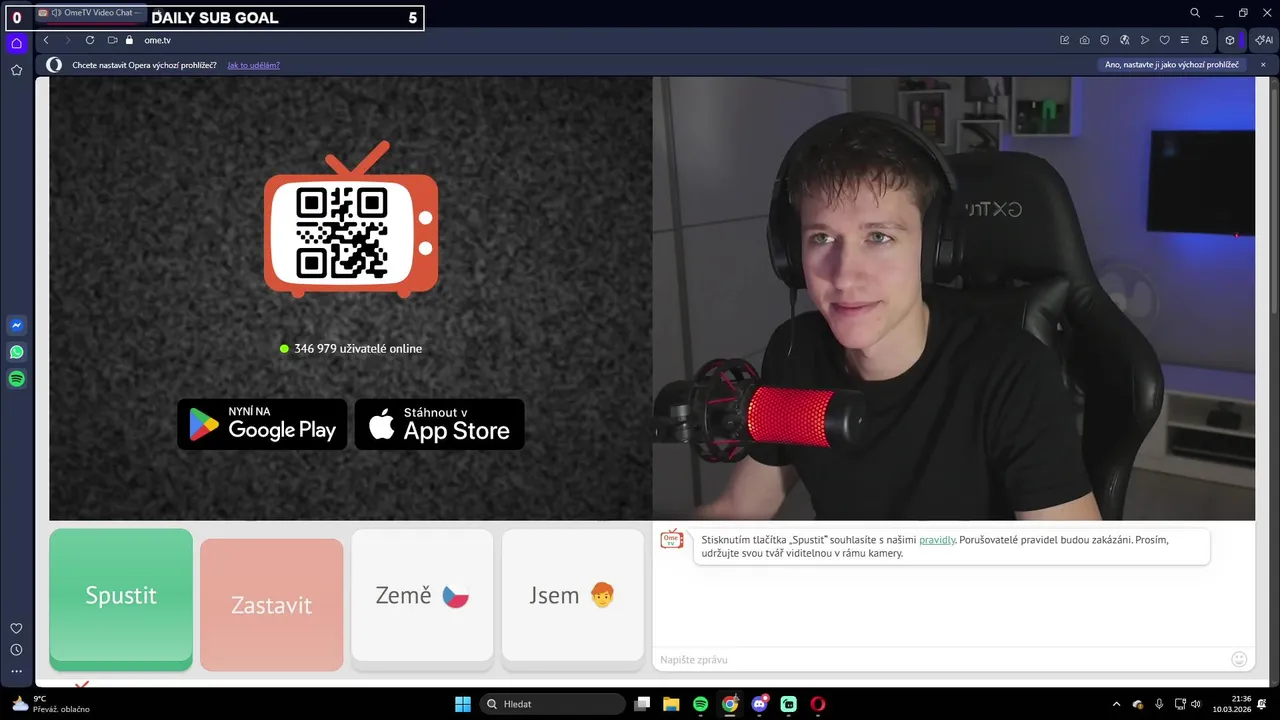The width and height of the screenshot is (1280, 720).
Task: Click 'Ano, nastavte ji jako výchozí prohlížeč' button
Action: point(1172,65)
